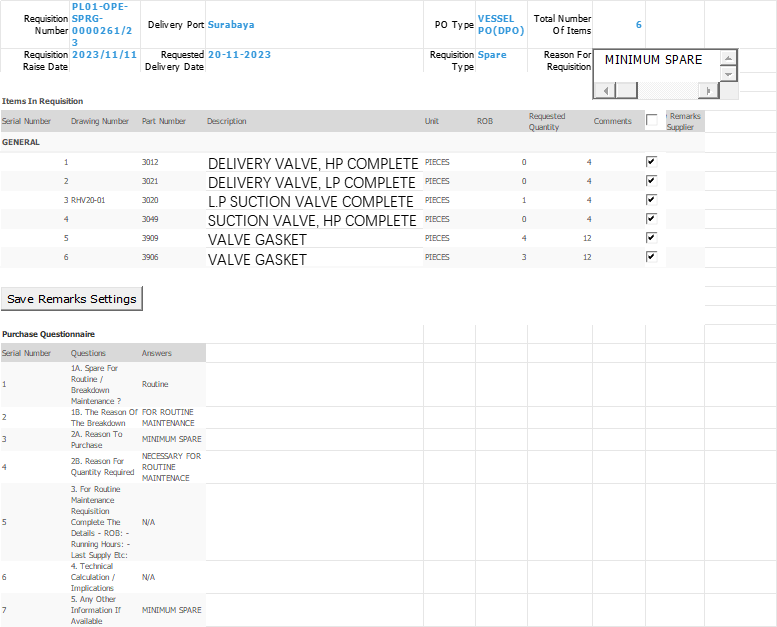Click the Spare requisition type link
This screenshot has height=627, width=777.
(x=492, y=55)
